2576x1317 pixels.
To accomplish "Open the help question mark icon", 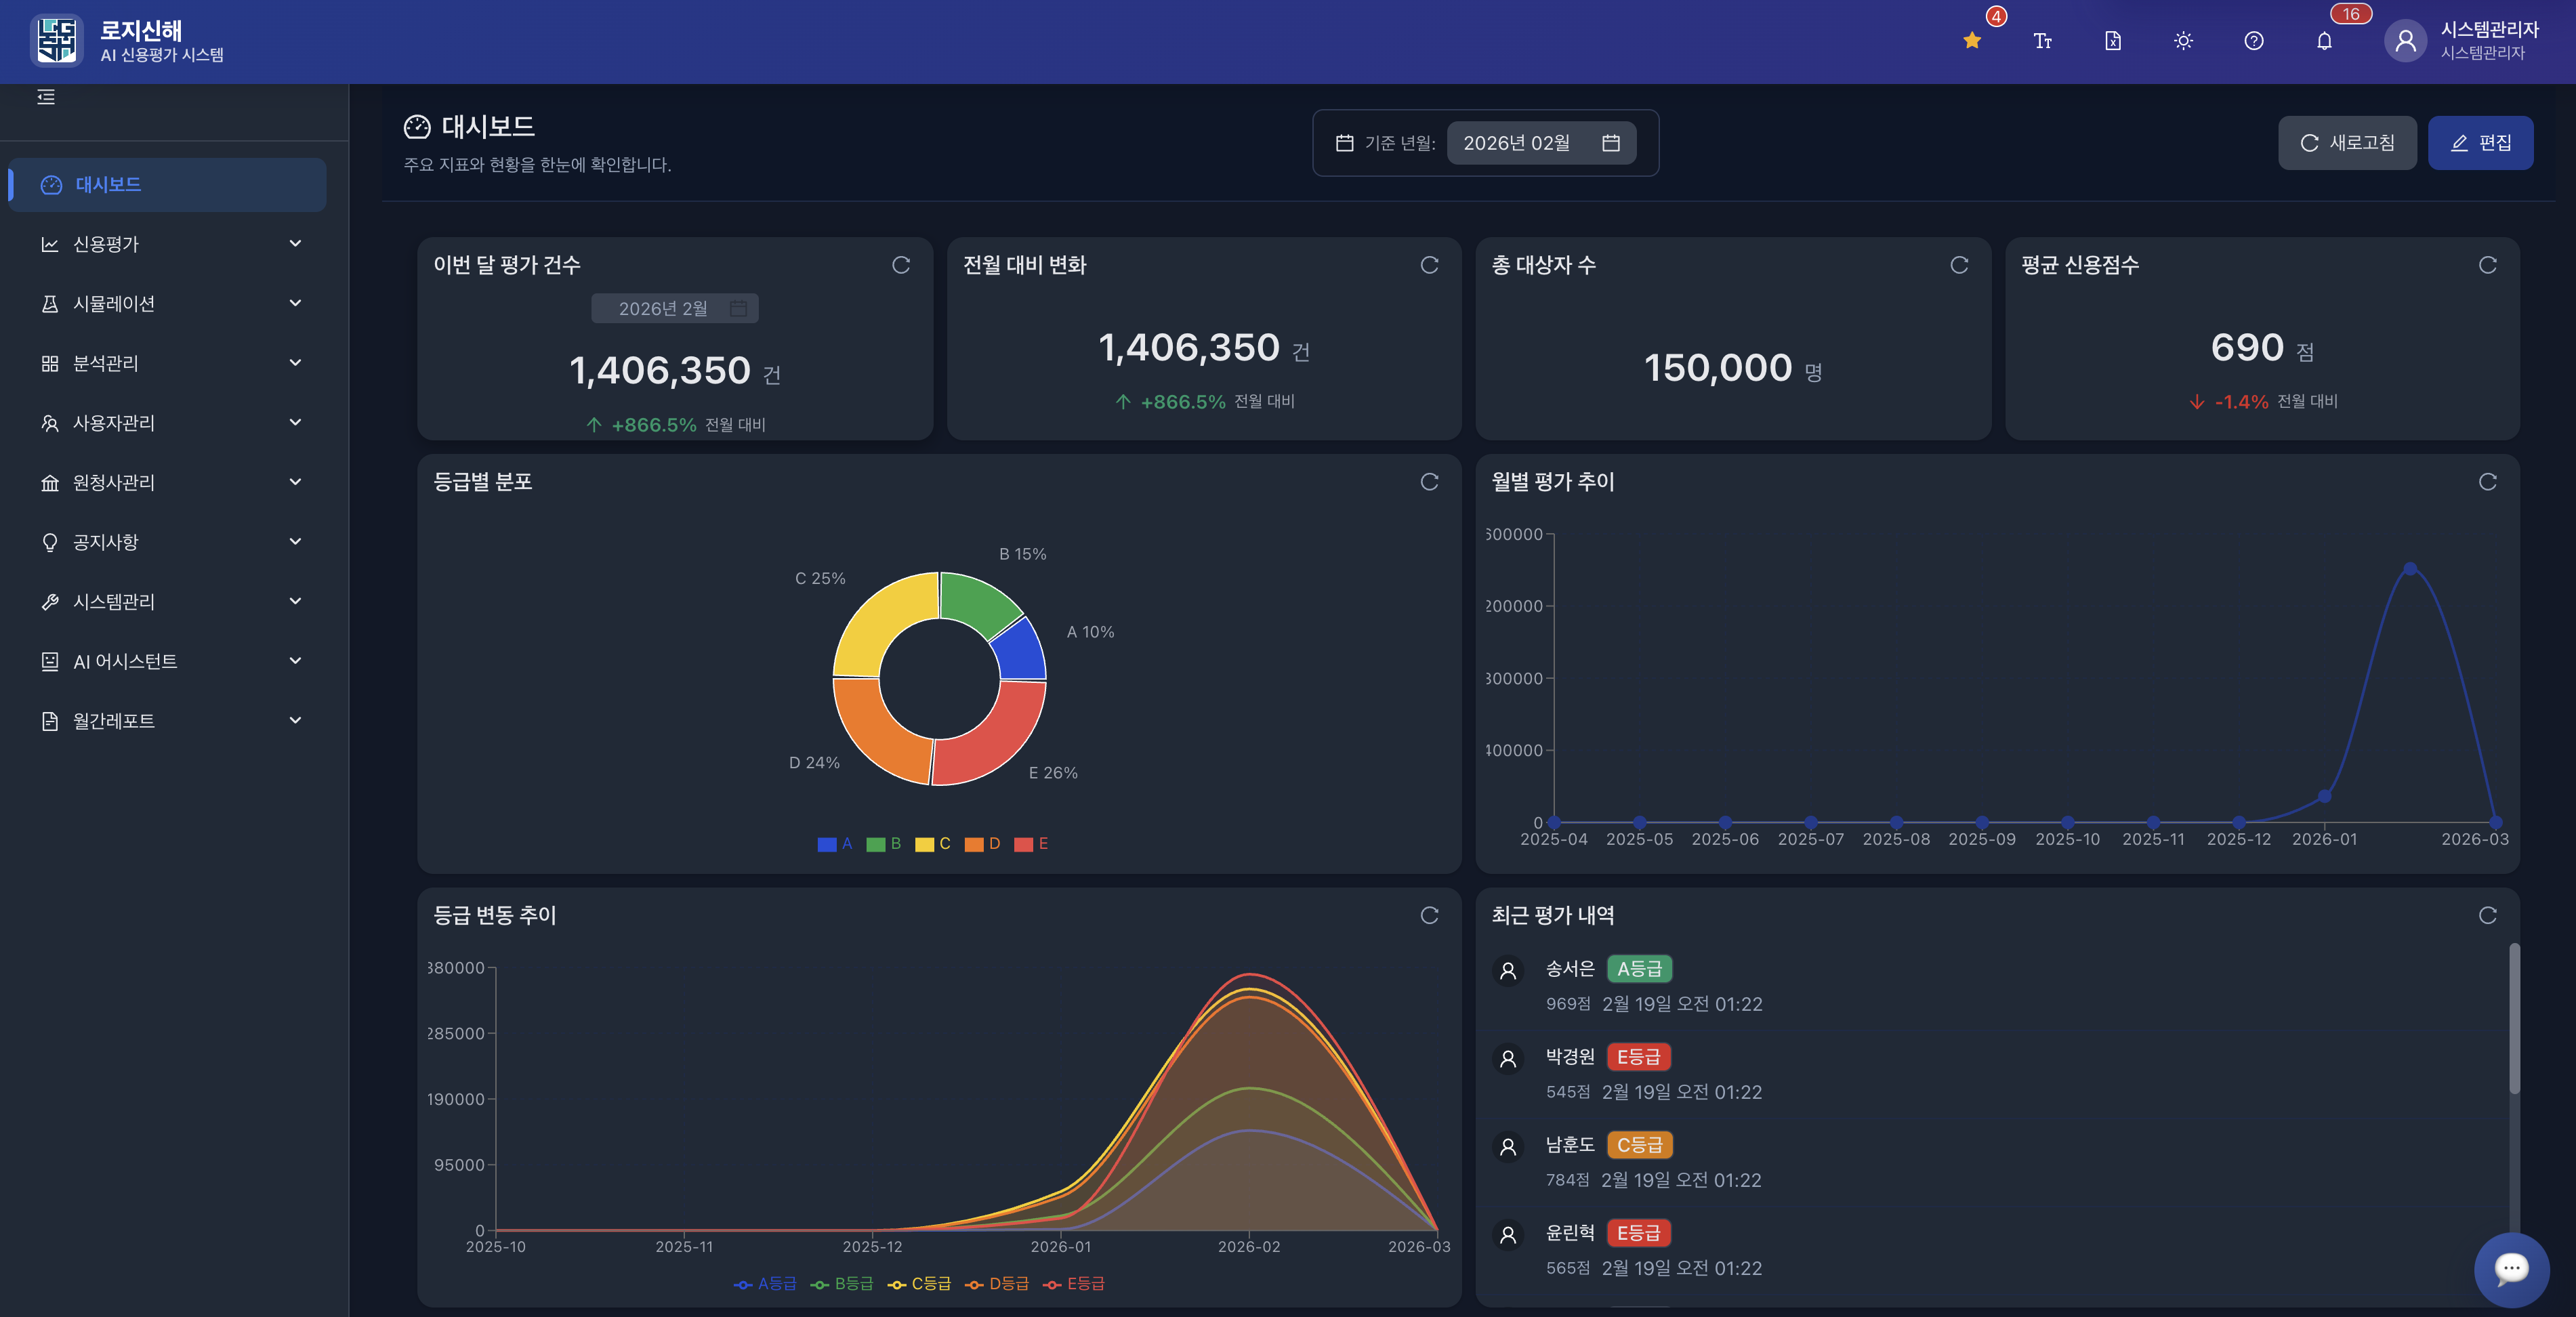I will [2253, 41].
